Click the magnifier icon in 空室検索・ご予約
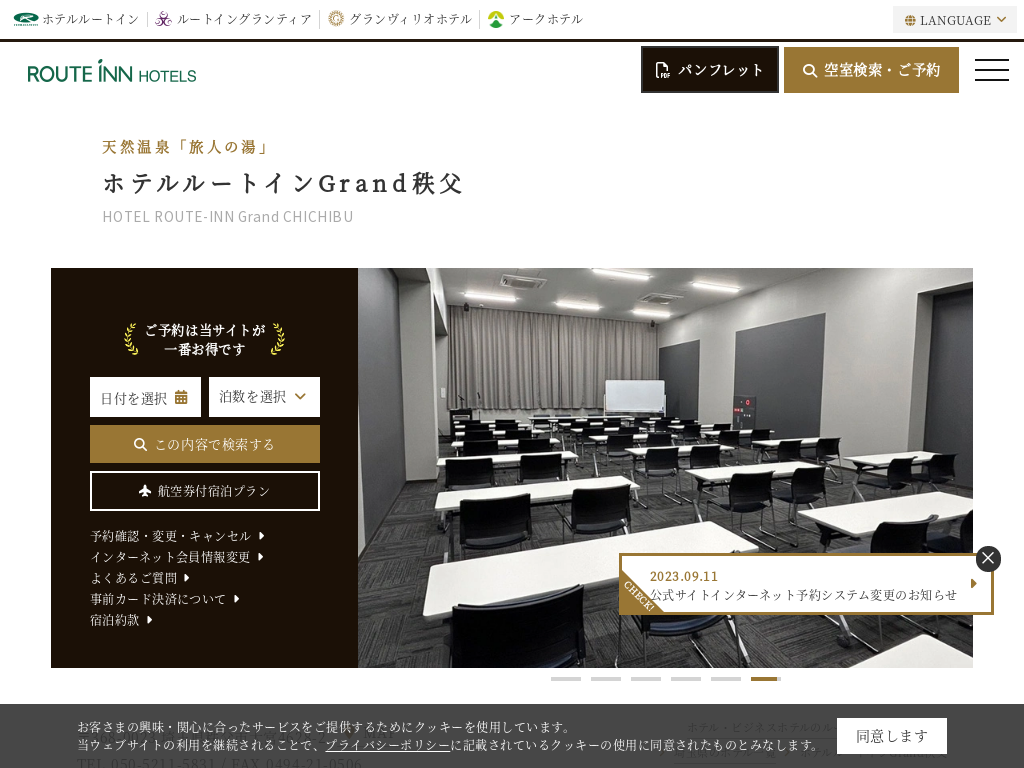Viewport: 1024px width, 768px height. tap(810, 71)
